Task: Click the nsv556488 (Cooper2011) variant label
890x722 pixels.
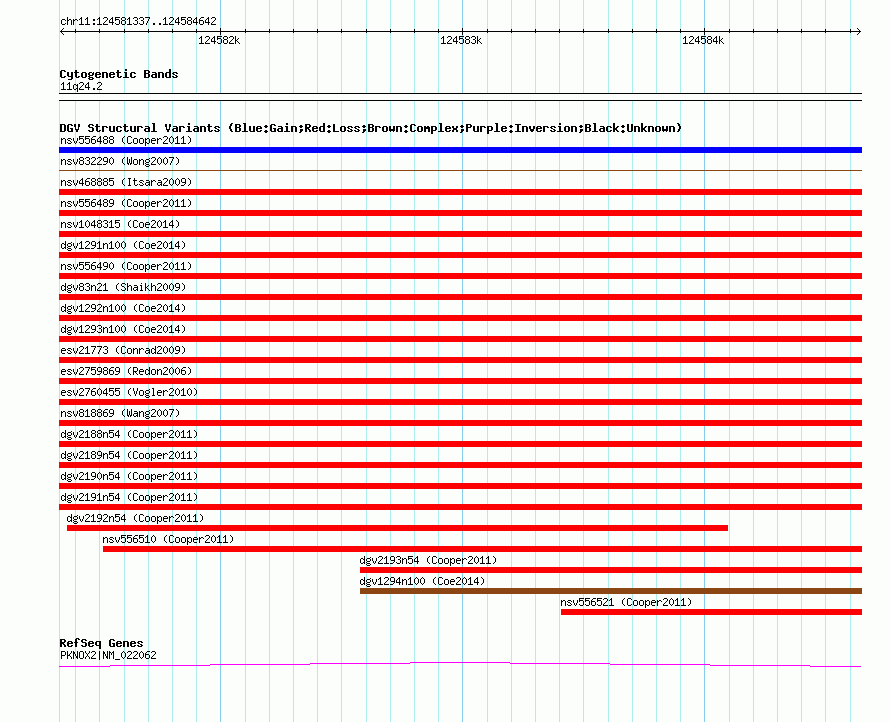Action: tap(126, 141)
